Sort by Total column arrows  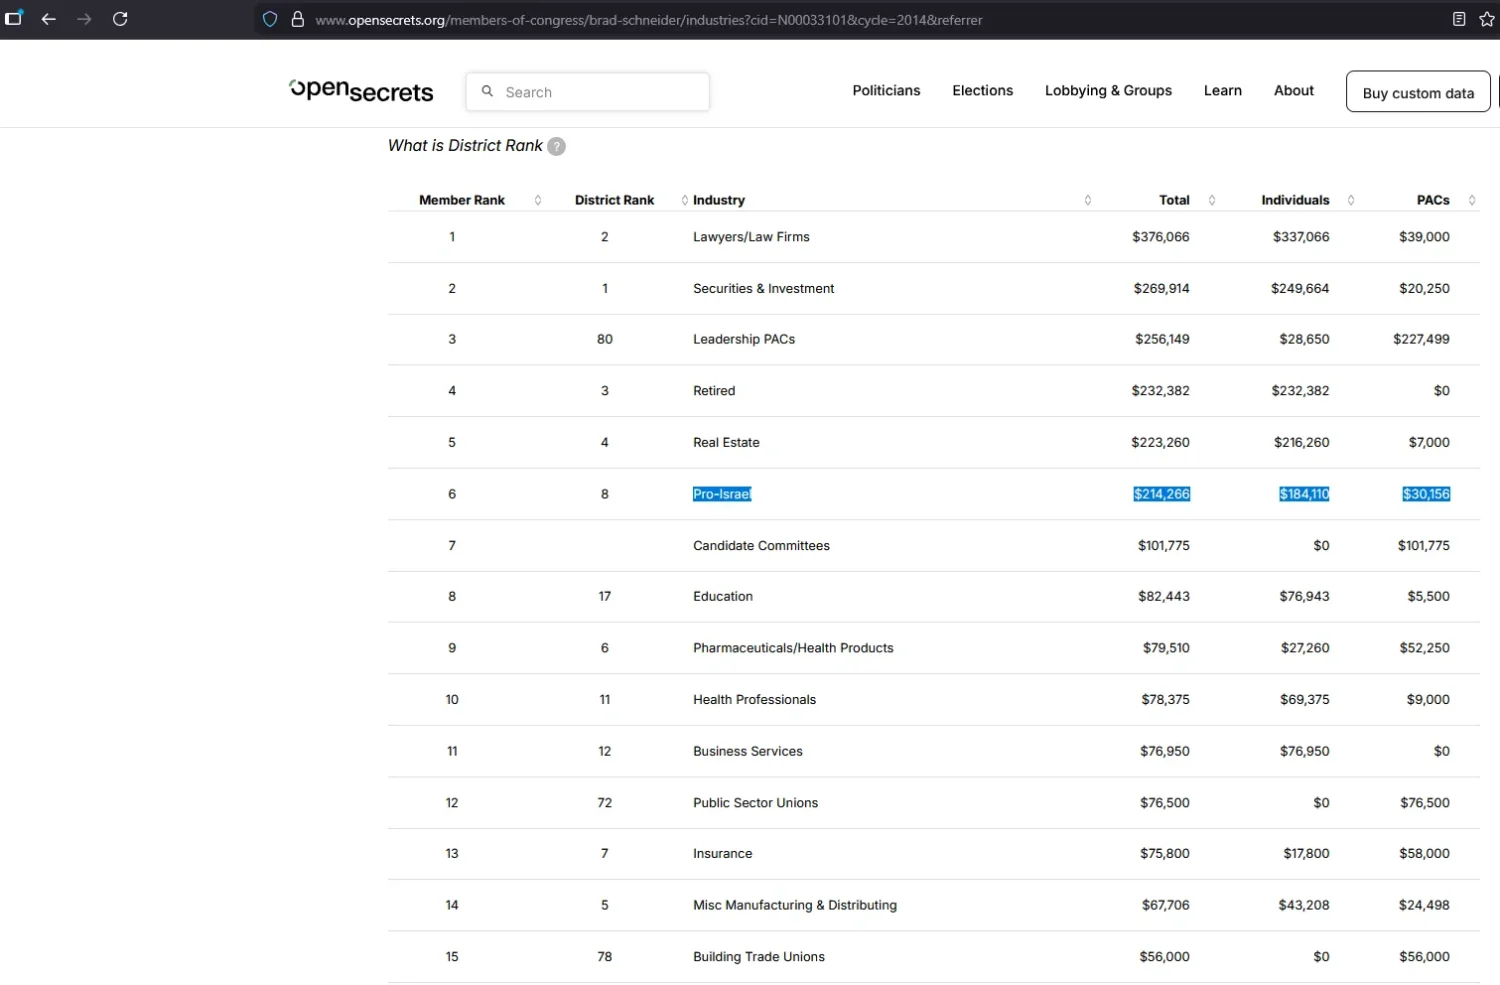[x=1212, y=200]
